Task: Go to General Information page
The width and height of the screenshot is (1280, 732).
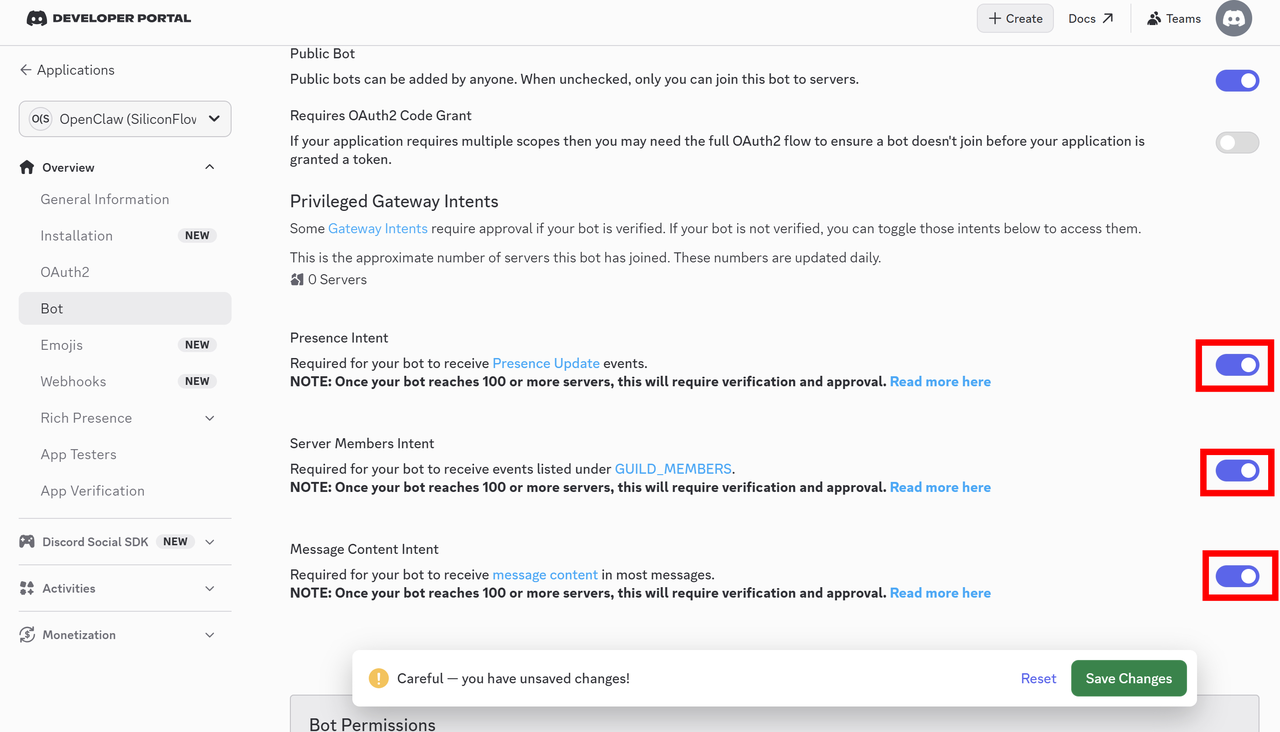Action: [105, 199]
